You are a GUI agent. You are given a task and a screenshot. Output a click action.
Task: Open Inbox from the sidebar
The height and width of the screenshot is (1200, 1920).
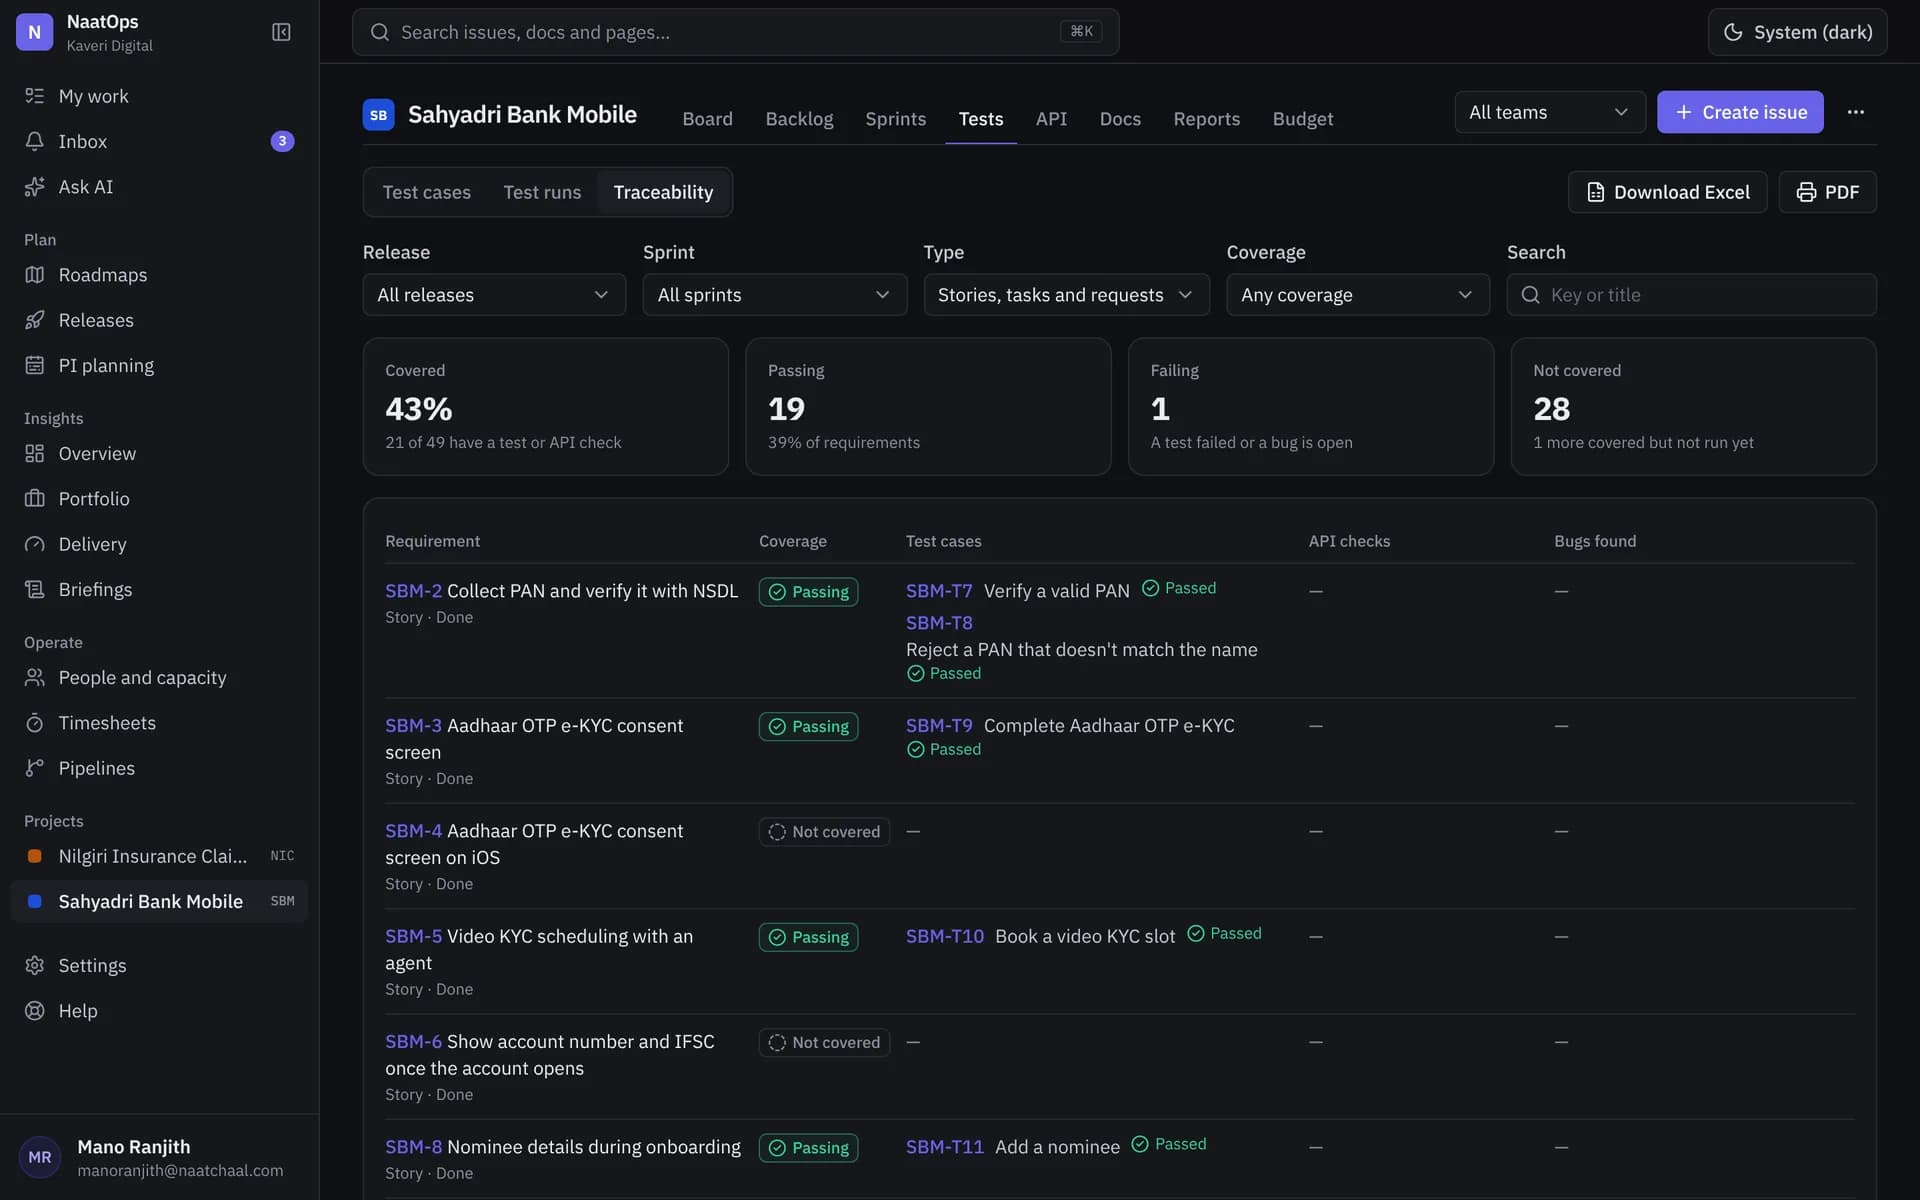(x=160, y=141)
